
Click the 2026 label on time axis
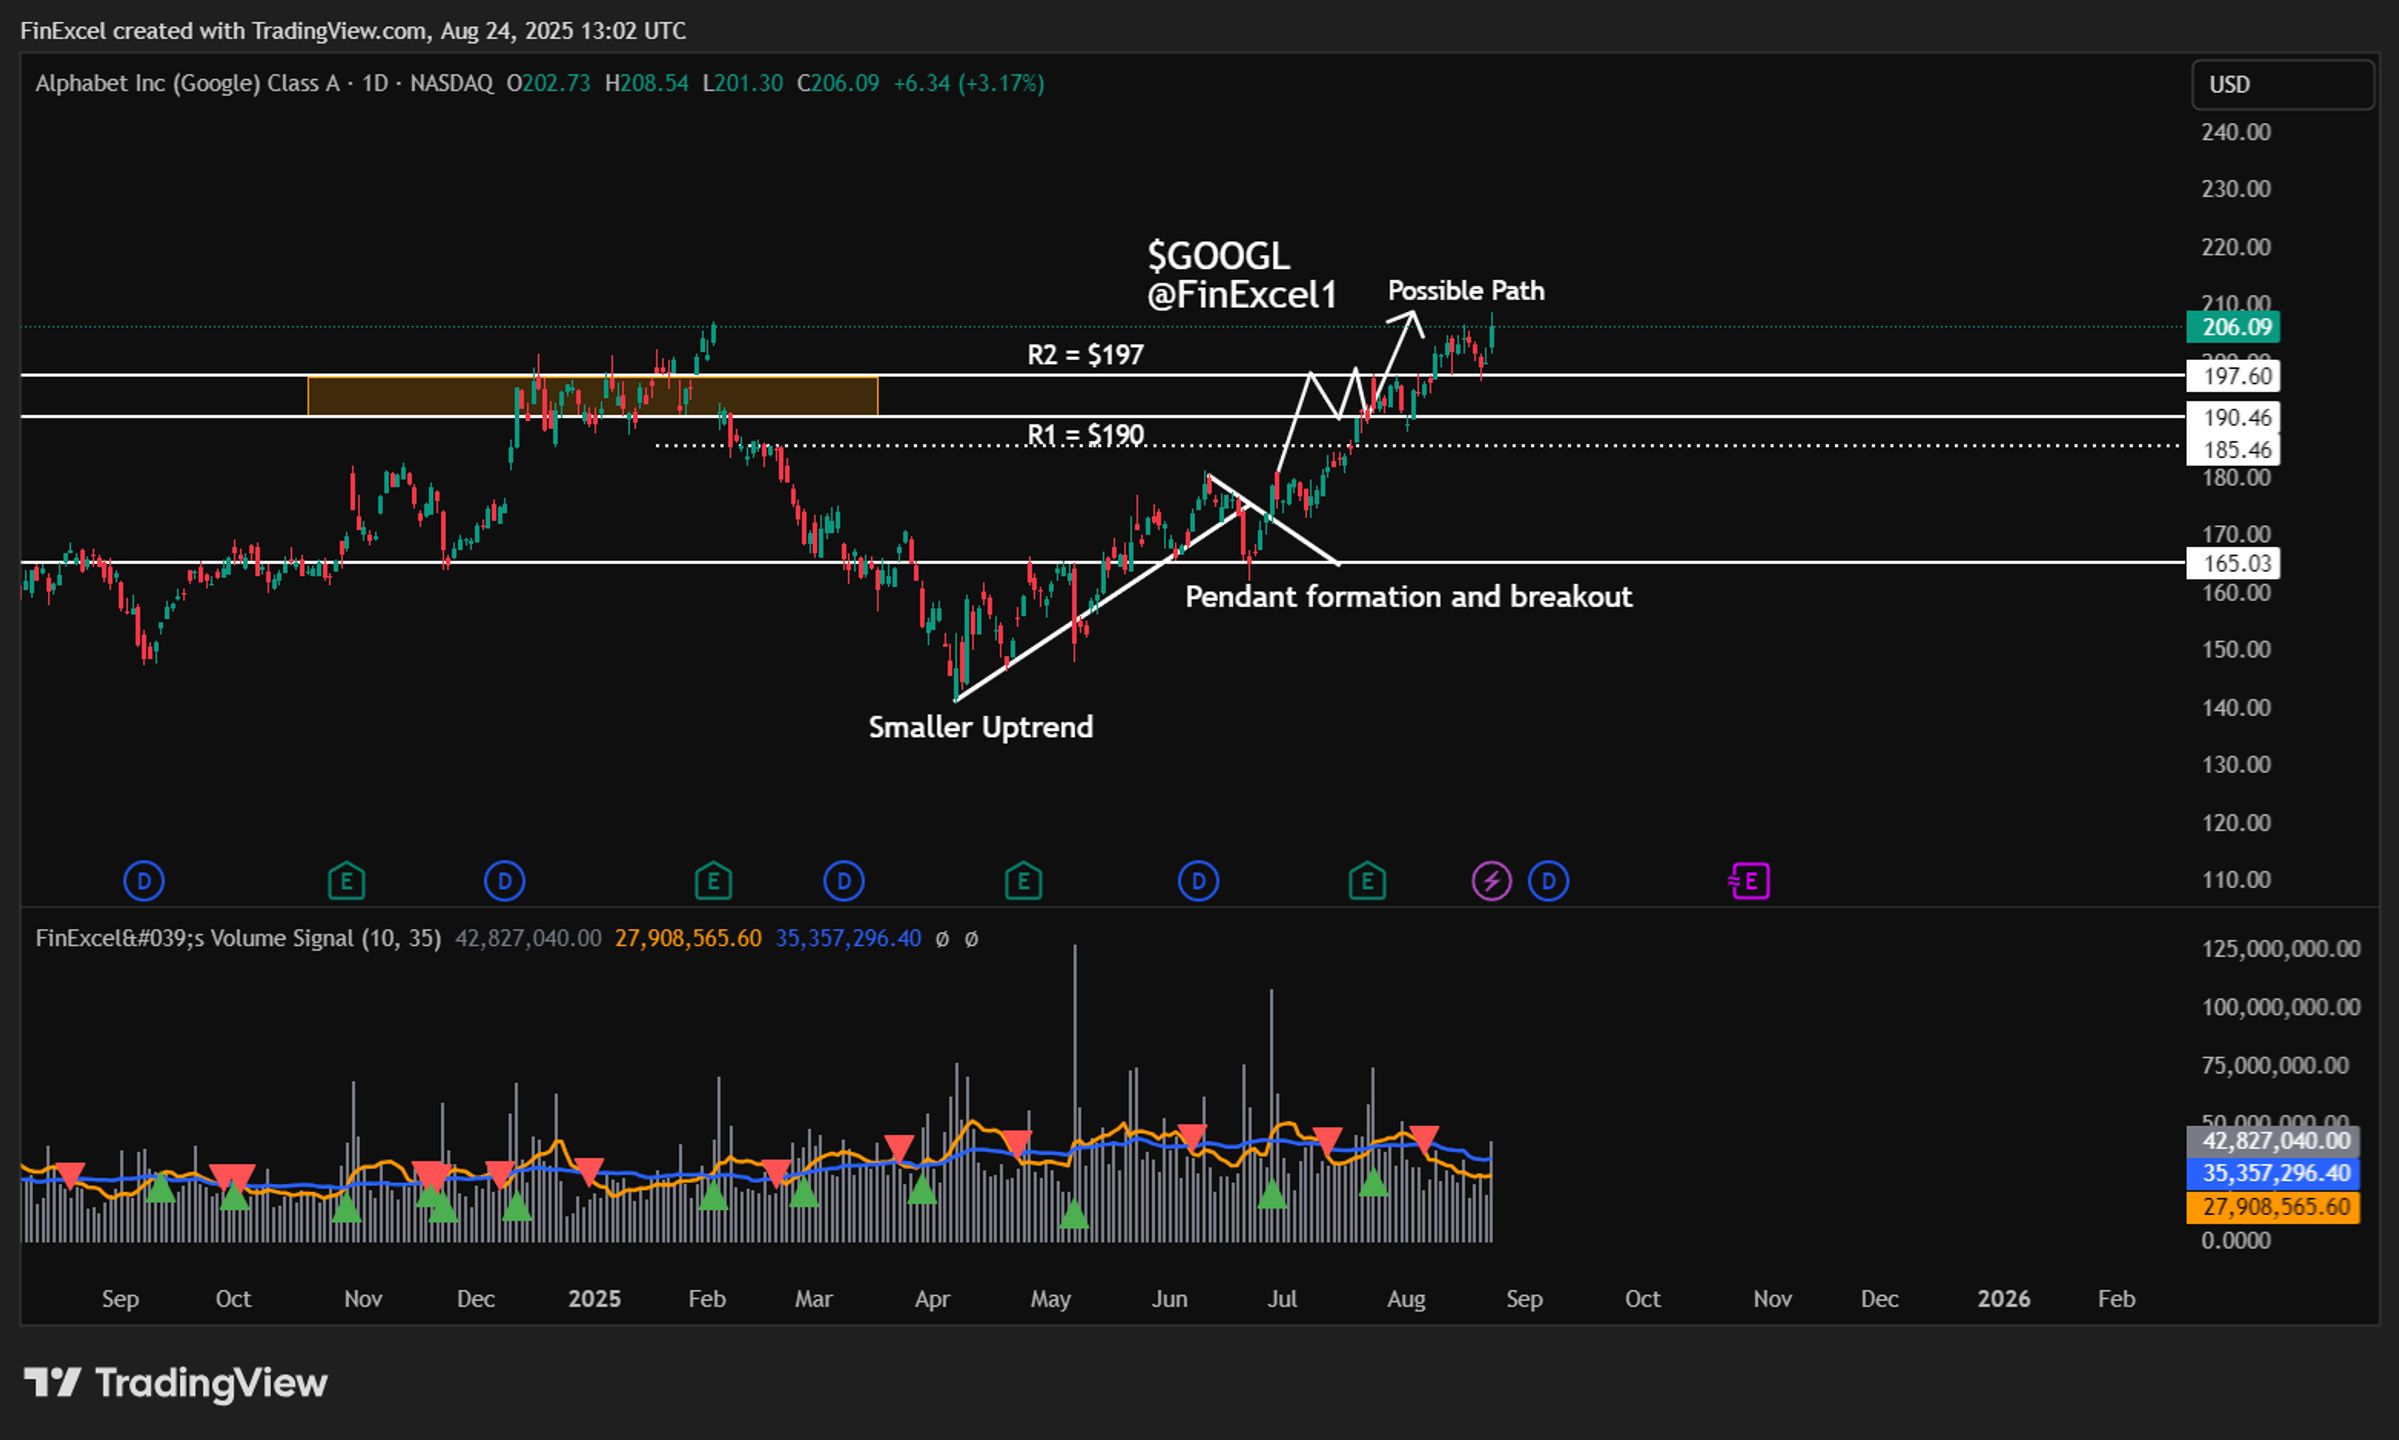point(2004,1298)
